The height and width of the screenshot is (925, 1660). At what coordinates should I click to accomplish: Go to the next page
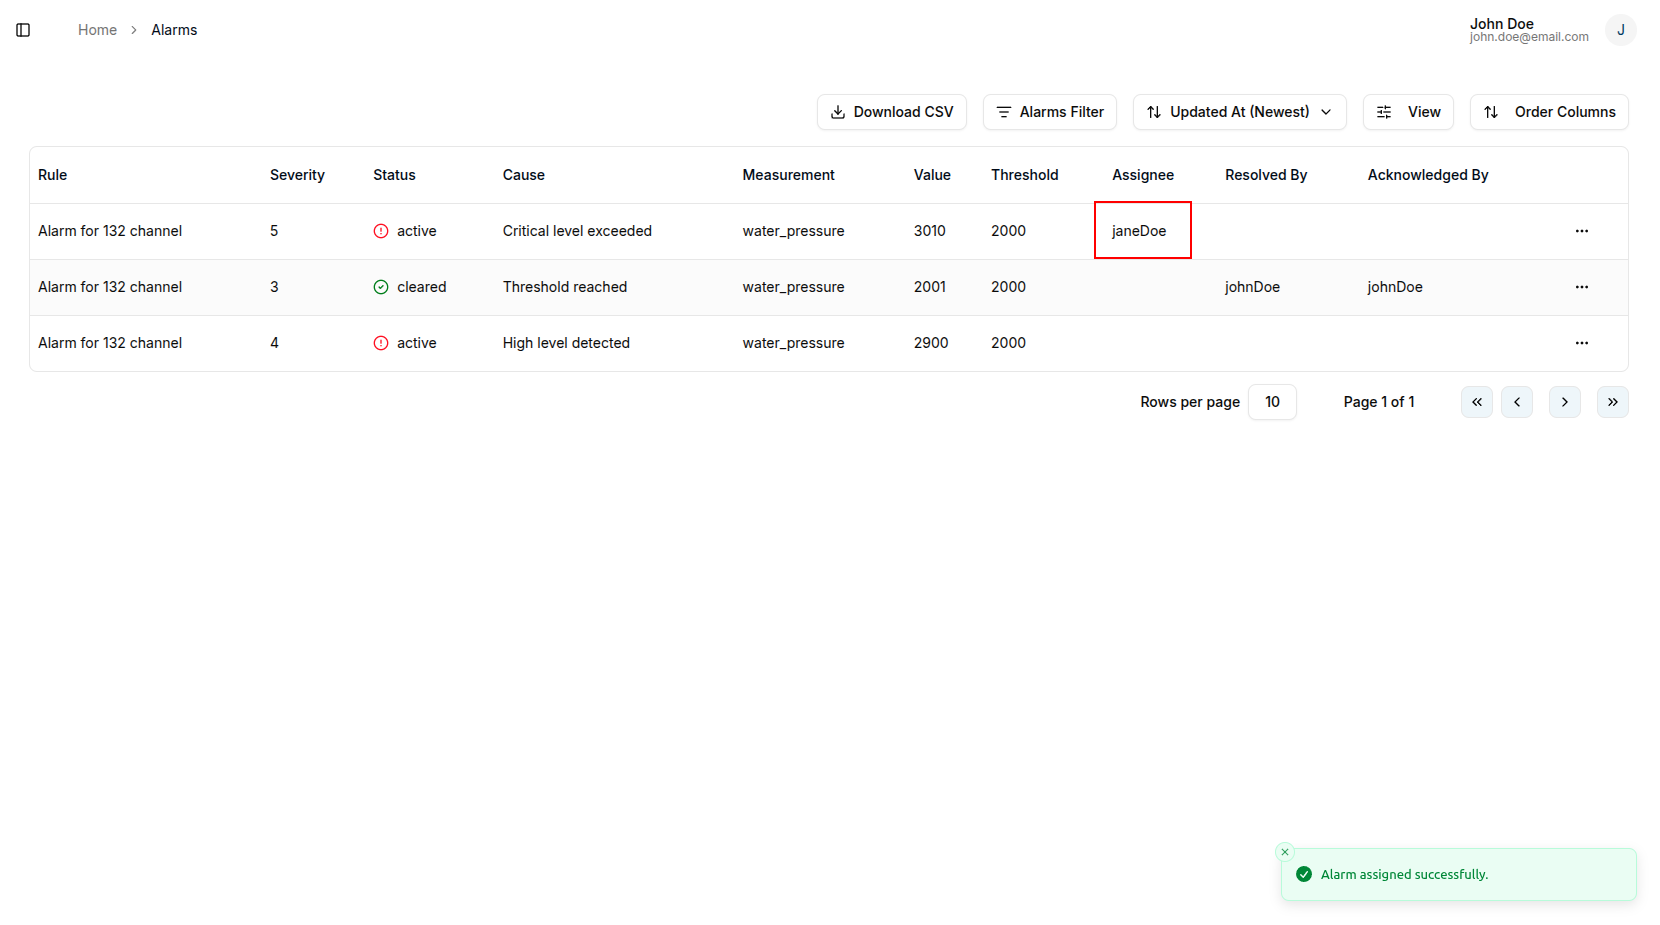[1564, 402]
